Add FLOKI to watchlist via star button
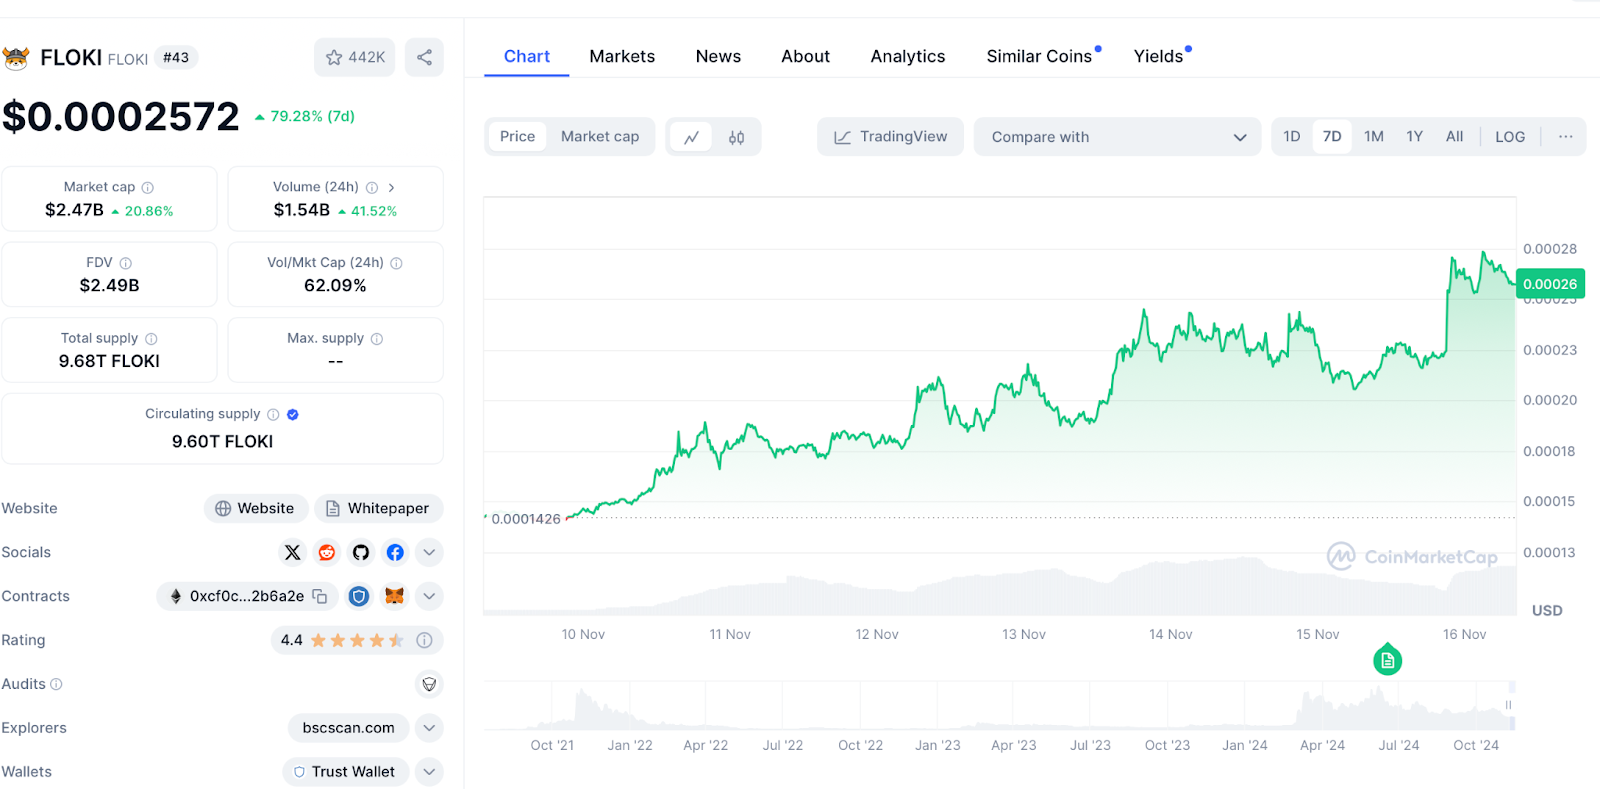Image resolution: width=1600 pixels, height=789 pixels. 355,57
